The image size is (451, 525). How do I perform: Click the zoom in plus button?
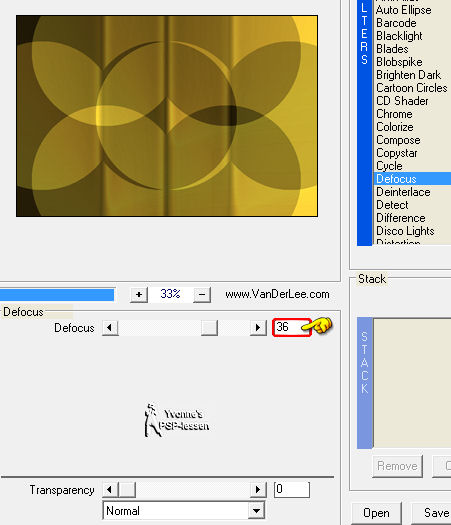(x=139, y=295)
